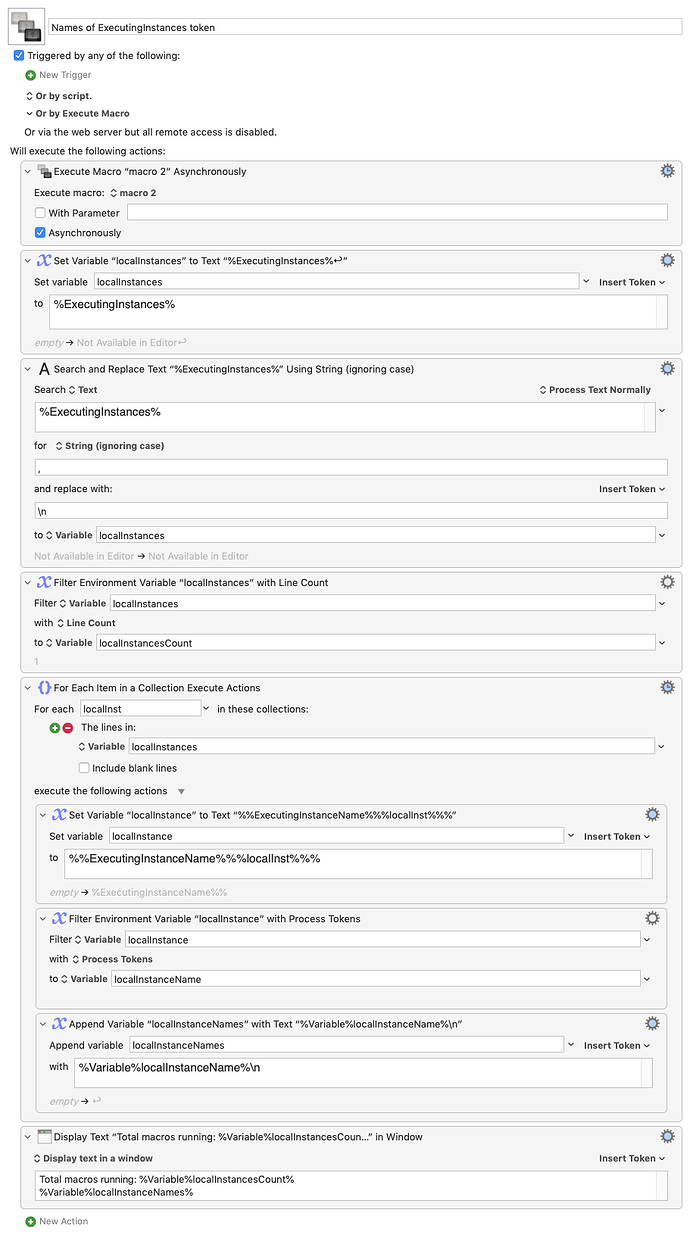690x1235 pixels.
Task: Open the String (ignoring case) popup
Action: [x=109, y=446]
